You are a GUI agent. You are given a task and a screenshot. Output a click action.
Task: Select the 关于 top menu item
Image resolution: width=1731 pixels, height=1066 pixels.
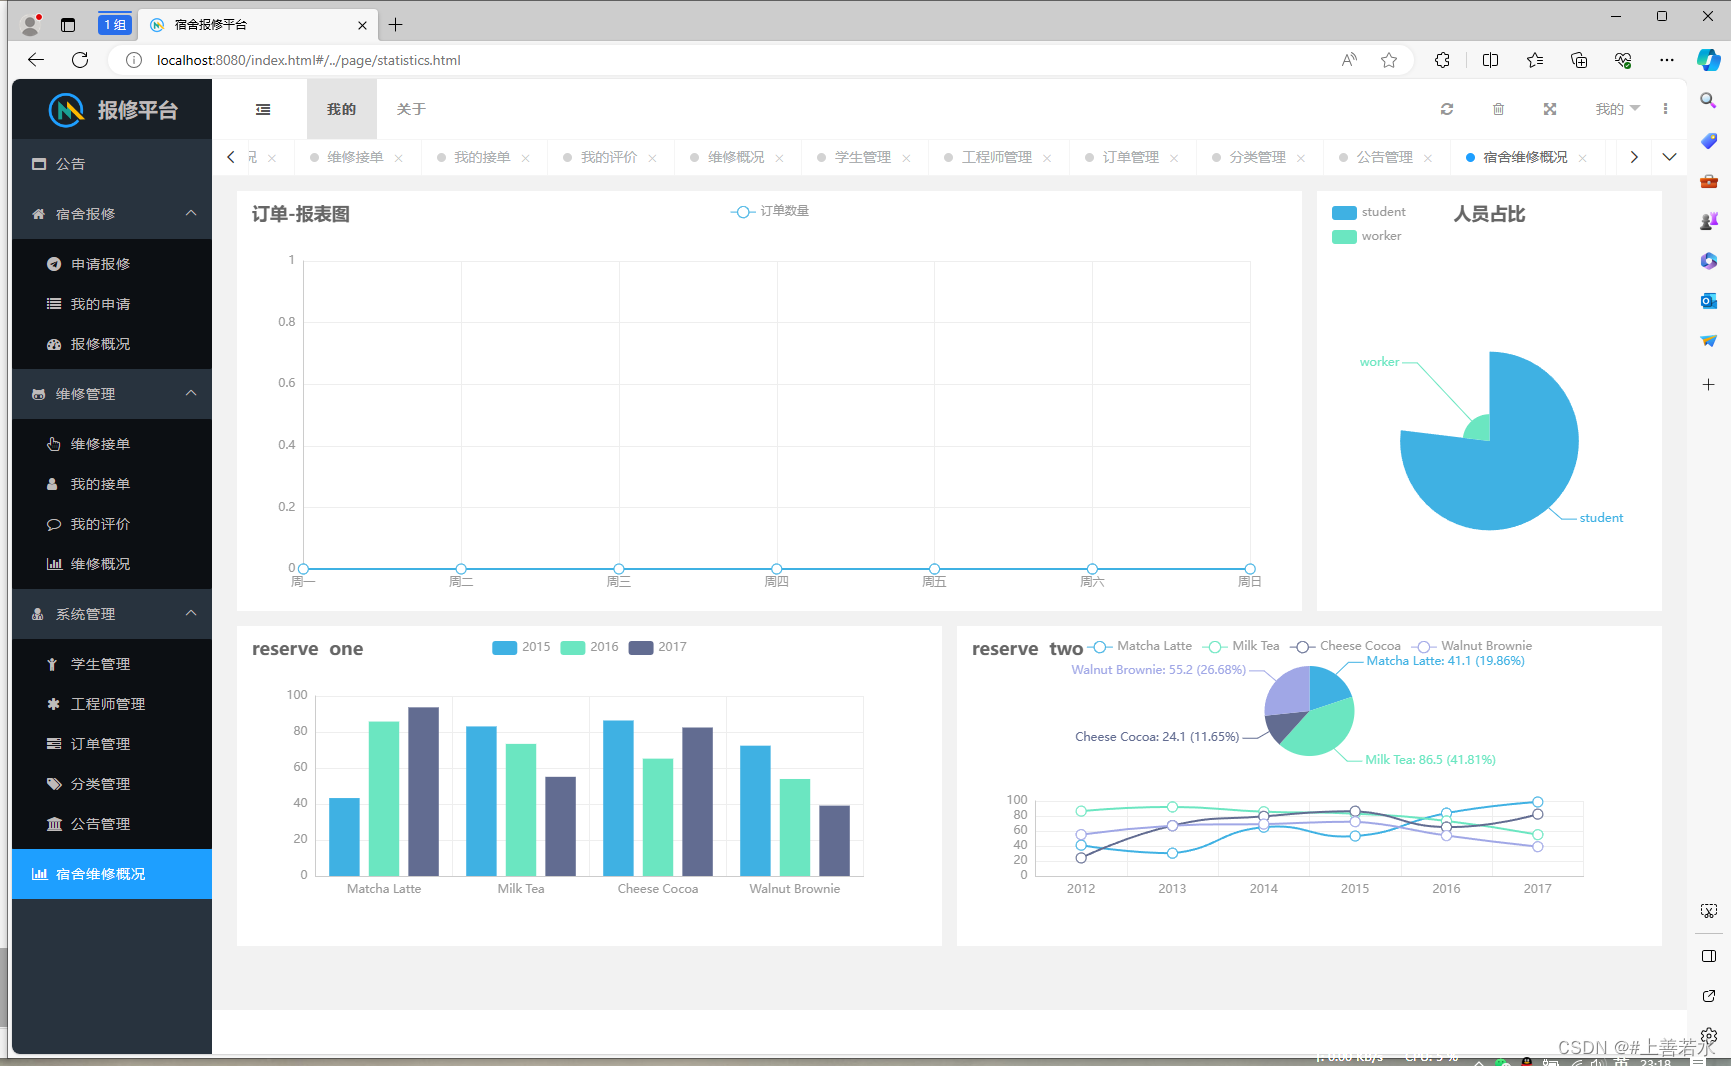[411, 109]
